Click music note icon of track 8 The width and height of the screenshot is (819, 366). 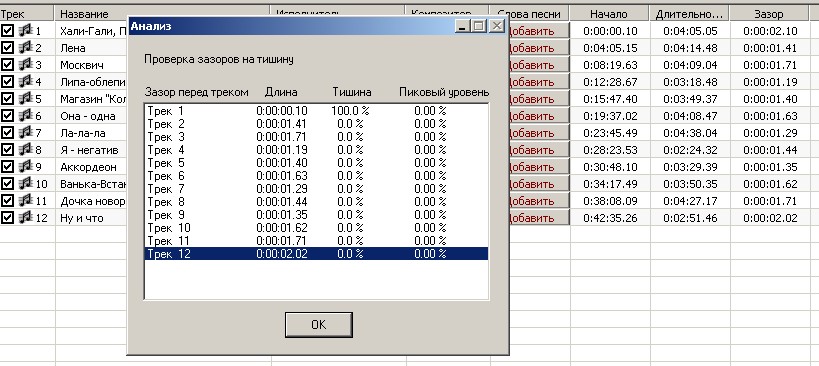pyautogui.click(x=25, y=150)
